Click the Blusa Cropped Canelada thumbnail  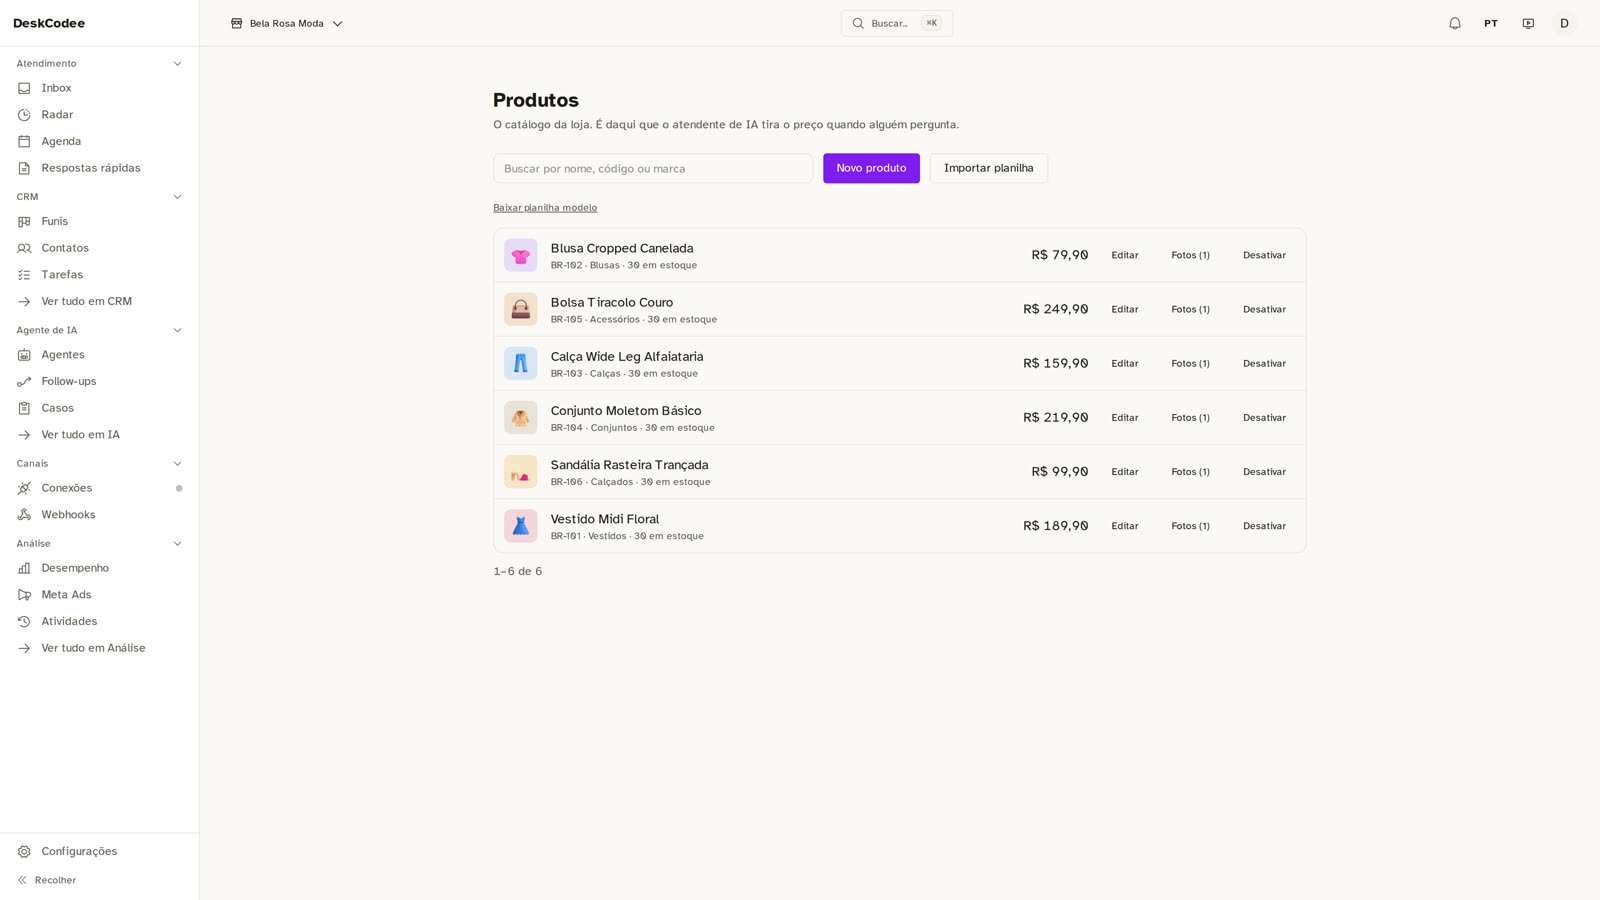[x=521, y=255]
